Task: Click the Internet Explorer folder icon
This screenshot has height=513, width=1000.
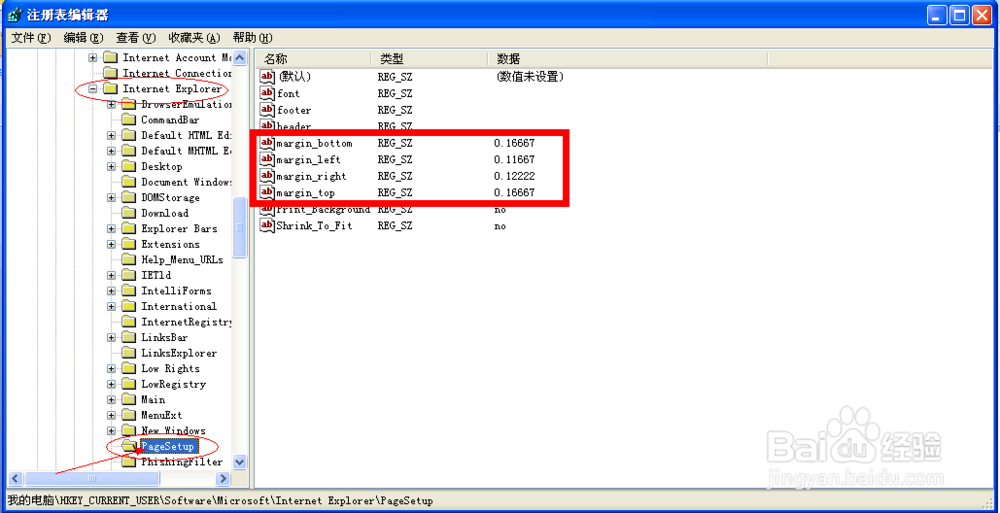Action: tap(110, 89)
